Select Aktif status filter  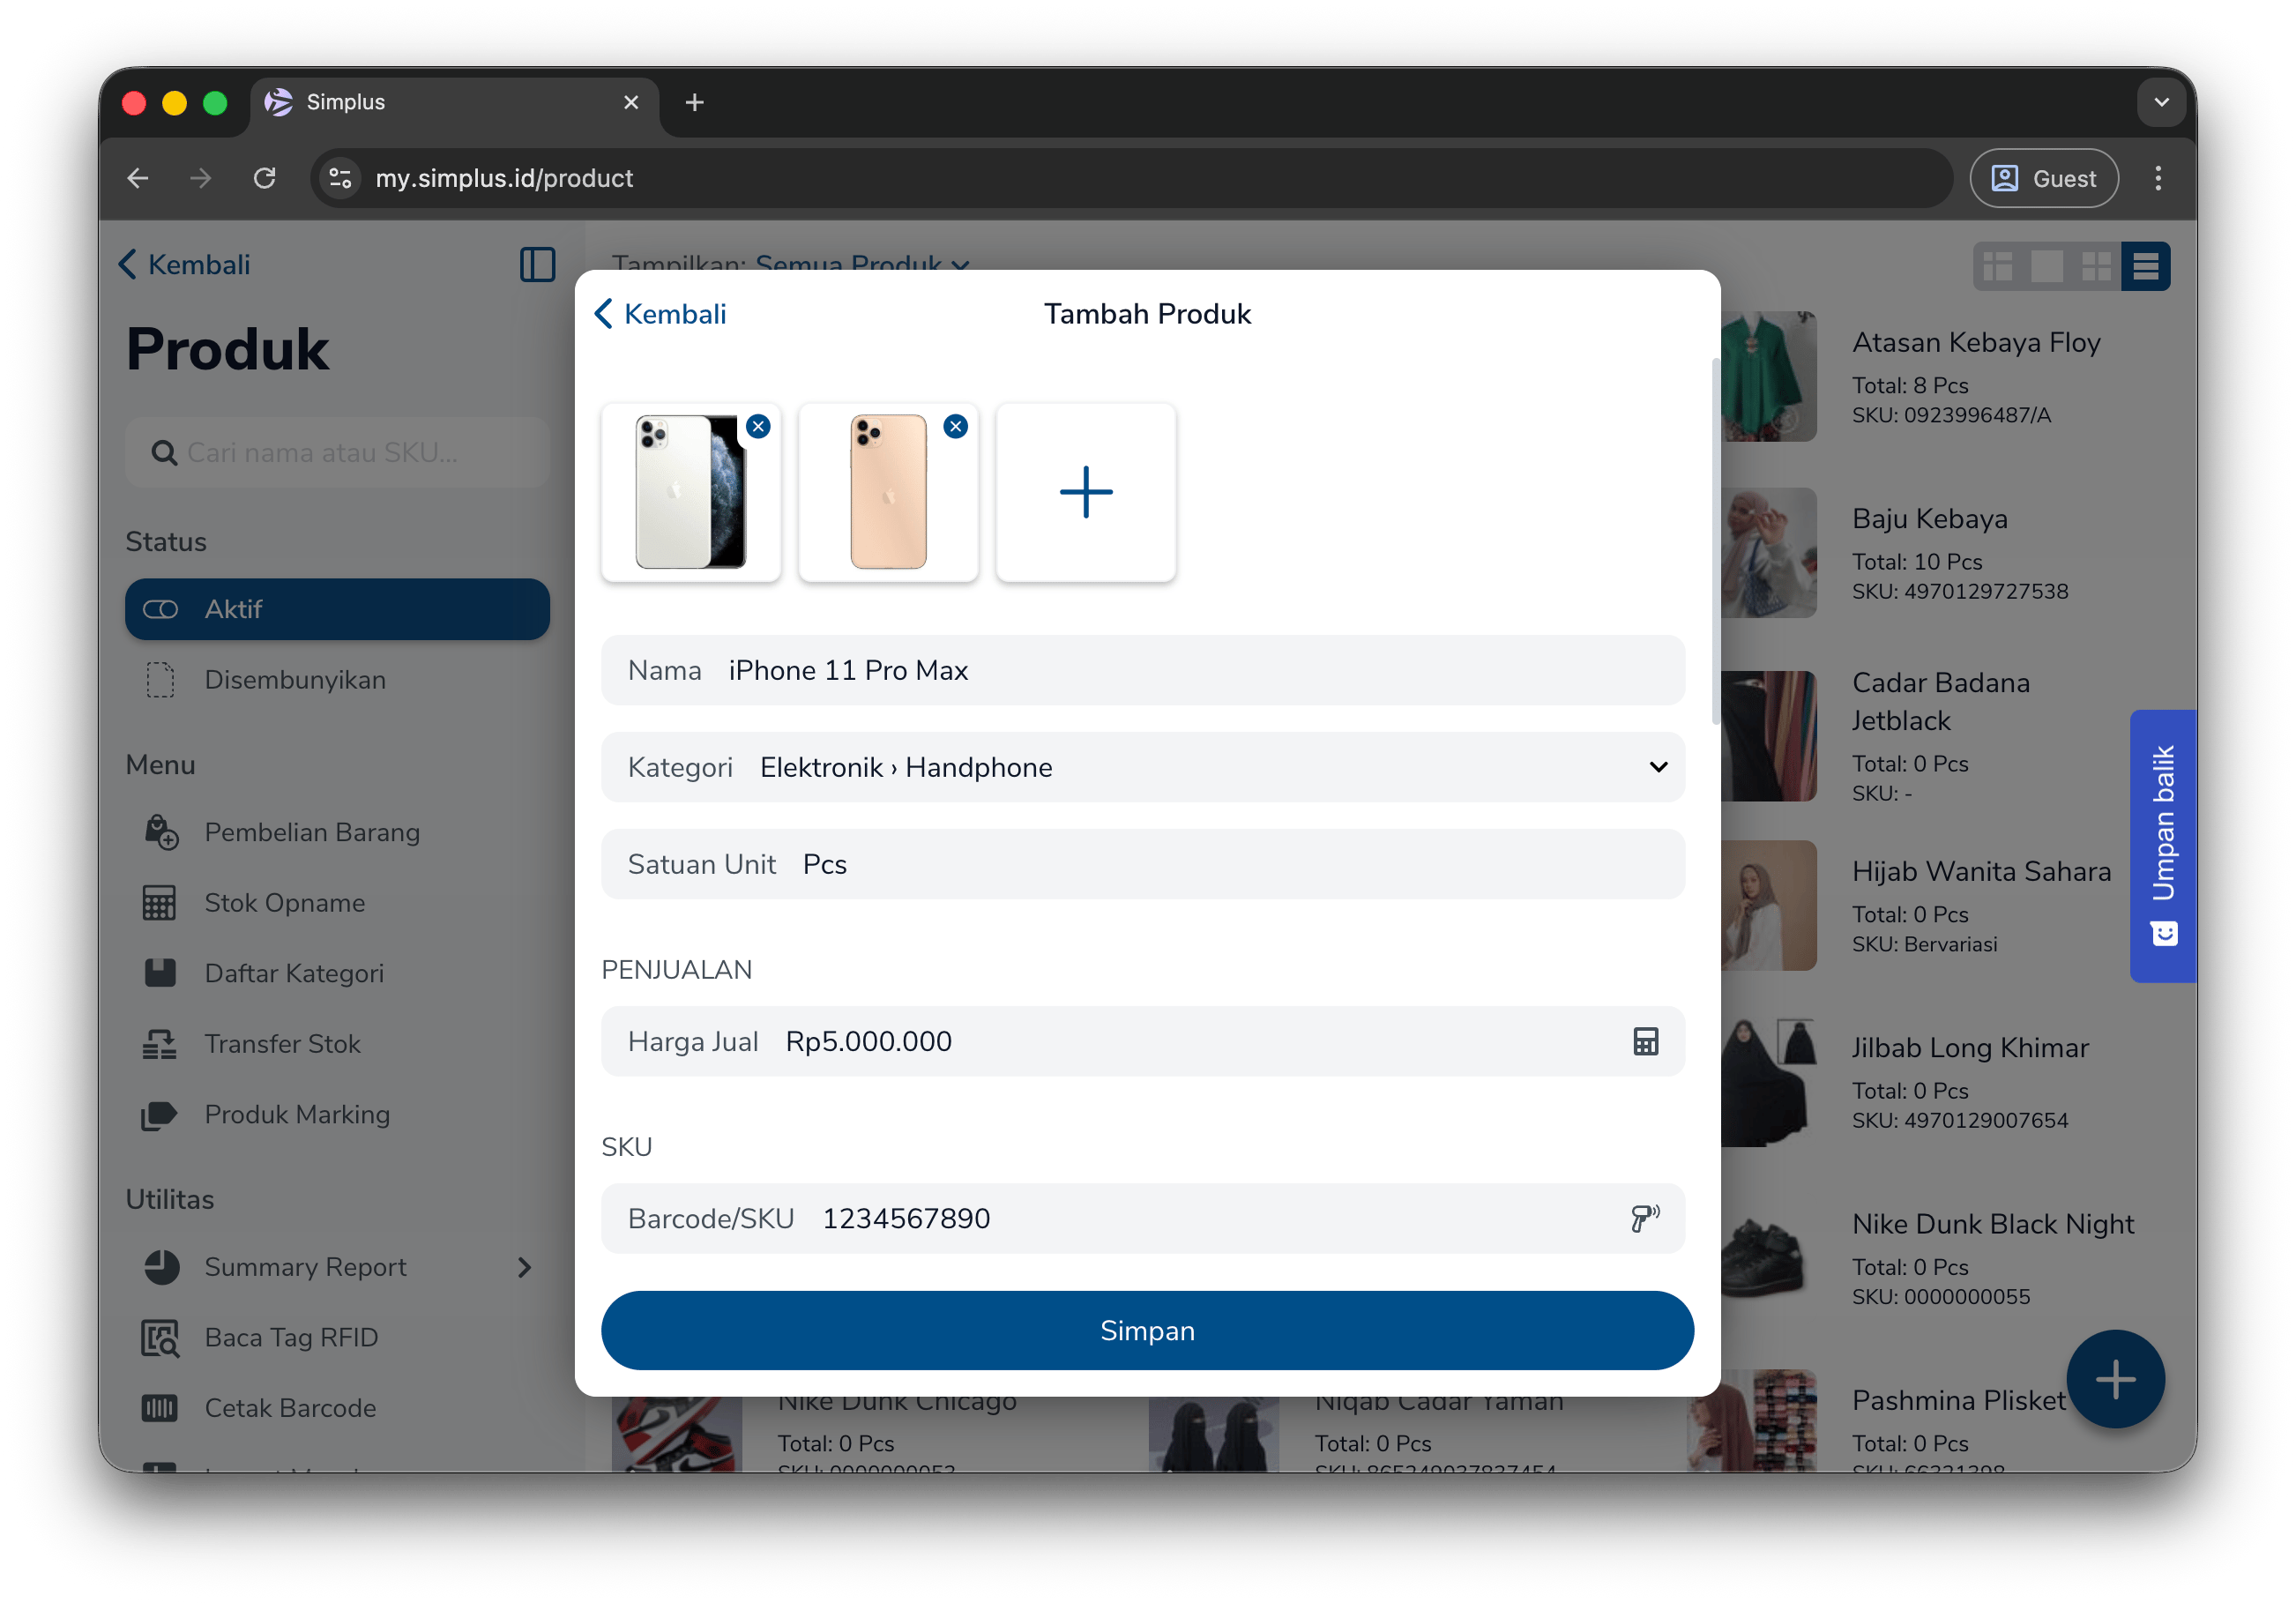click(x=337, y=609)
